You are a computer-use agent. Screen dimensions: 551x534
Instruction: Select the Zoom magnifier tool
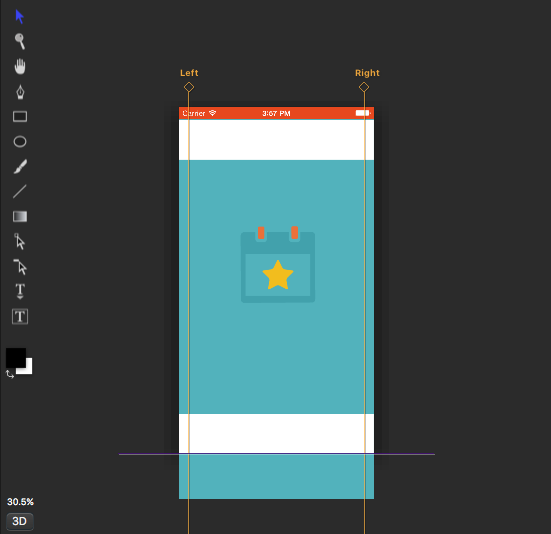(x=20, y=41)
